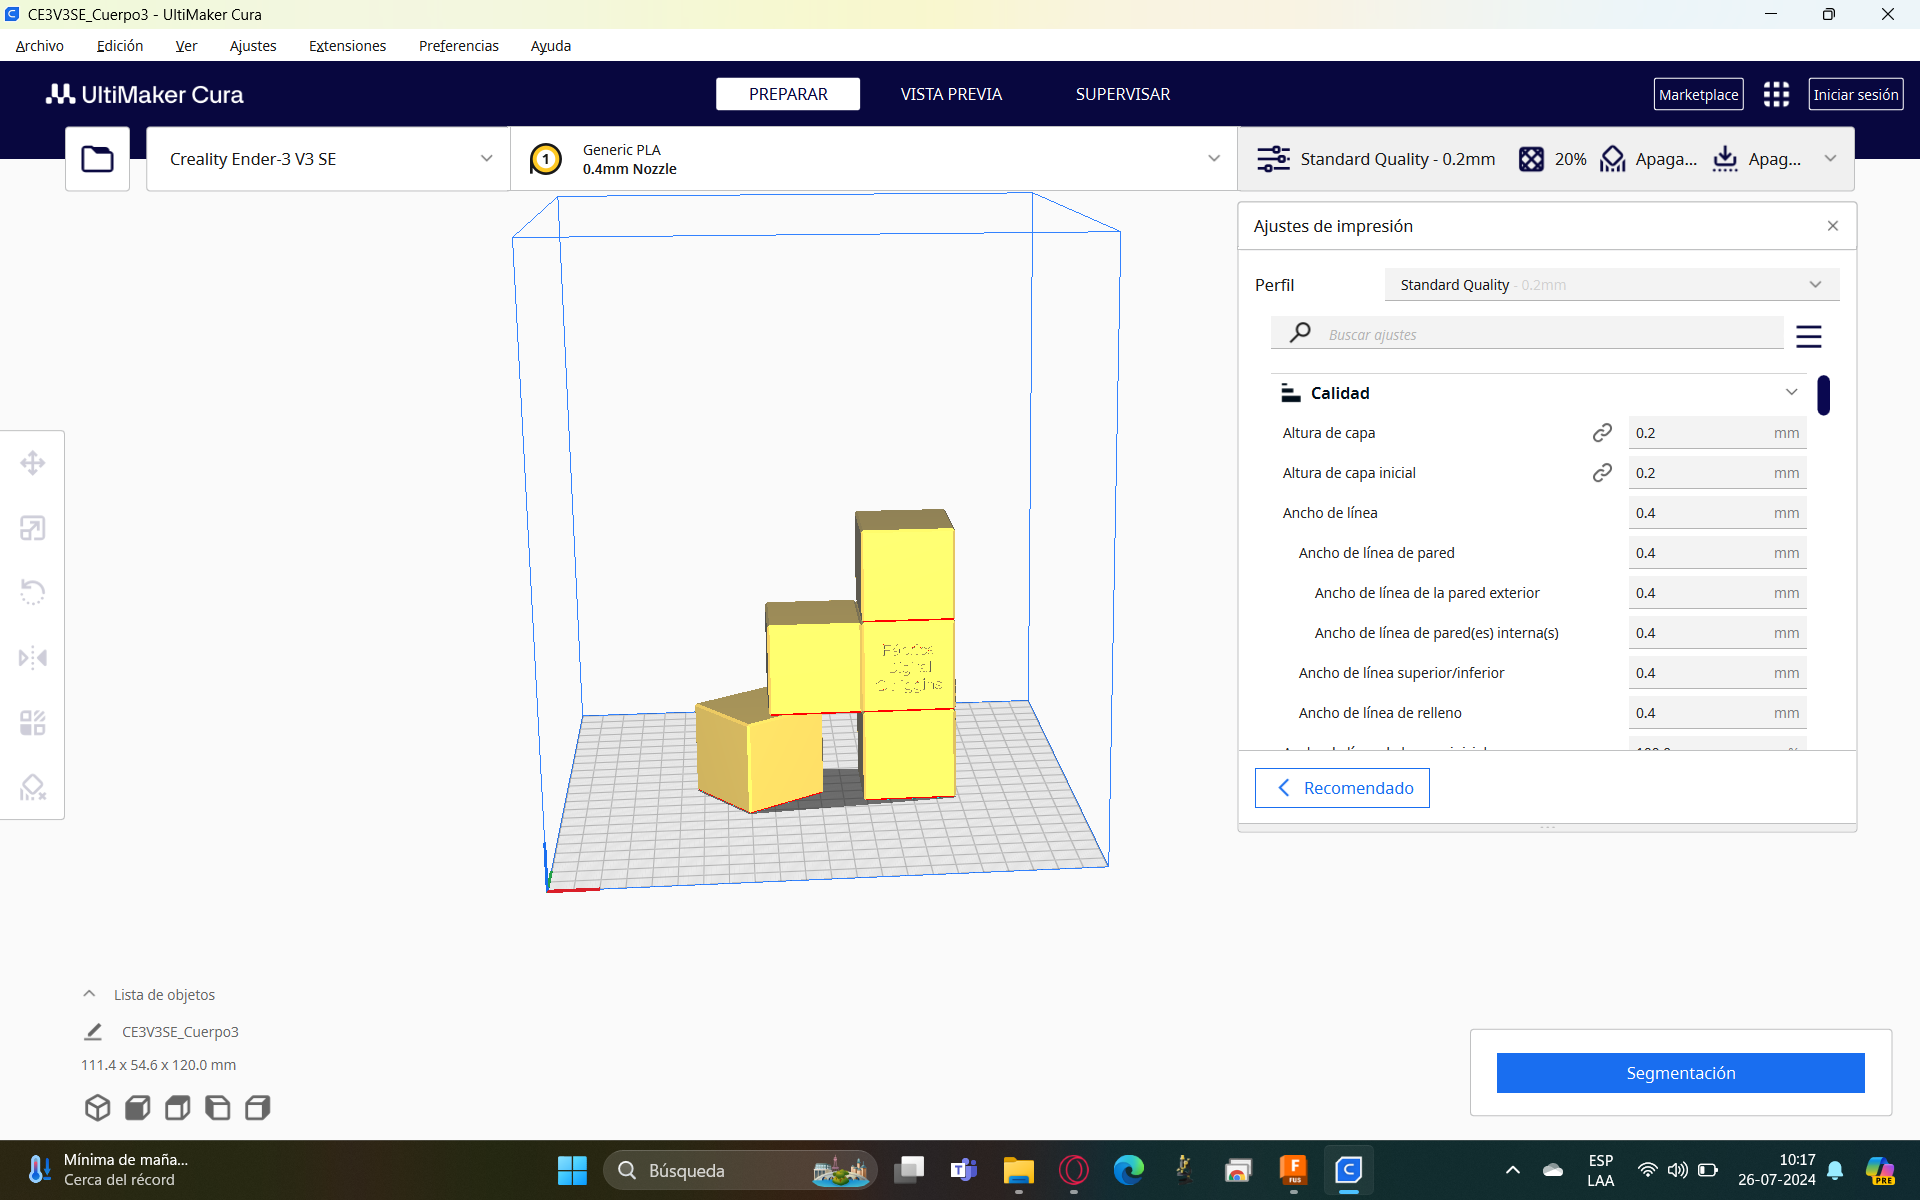Select the Rotate tool

click(x=33, y=592)
